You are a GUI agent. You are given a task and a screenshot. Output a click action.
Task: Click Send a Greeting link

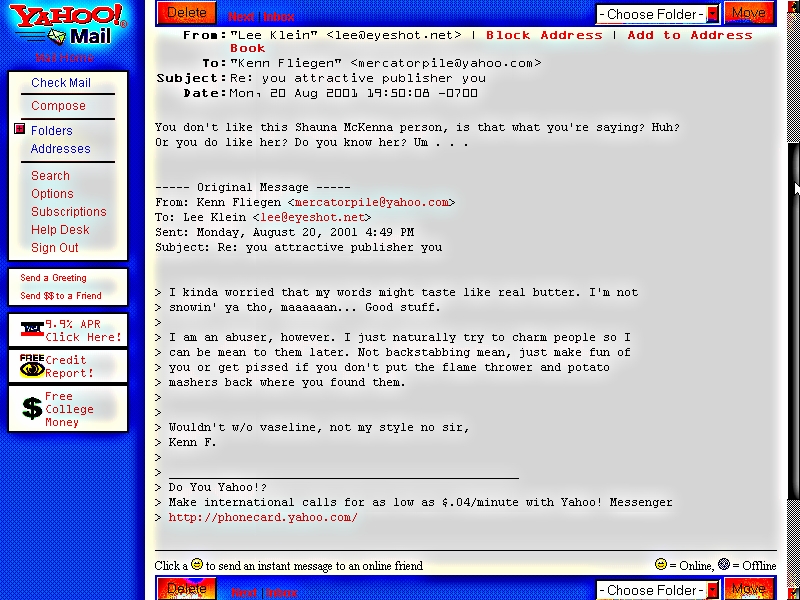coord(53,278)
